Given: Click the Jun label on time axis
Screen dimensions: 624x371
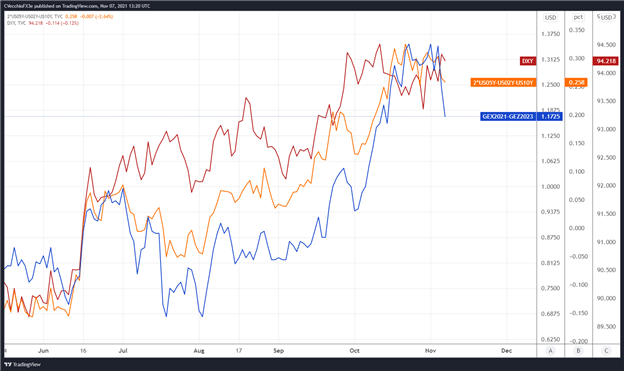Looking at the screenshot, I should (x=43, y=351).
